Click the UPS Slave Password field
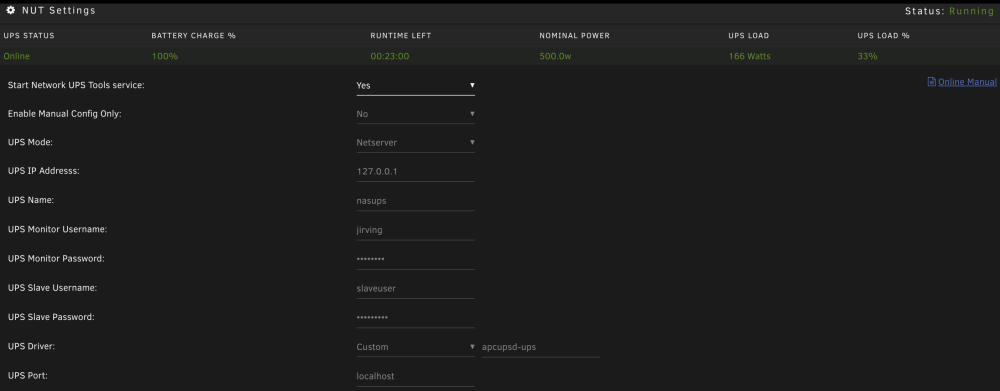 click(x=415, y=318)
